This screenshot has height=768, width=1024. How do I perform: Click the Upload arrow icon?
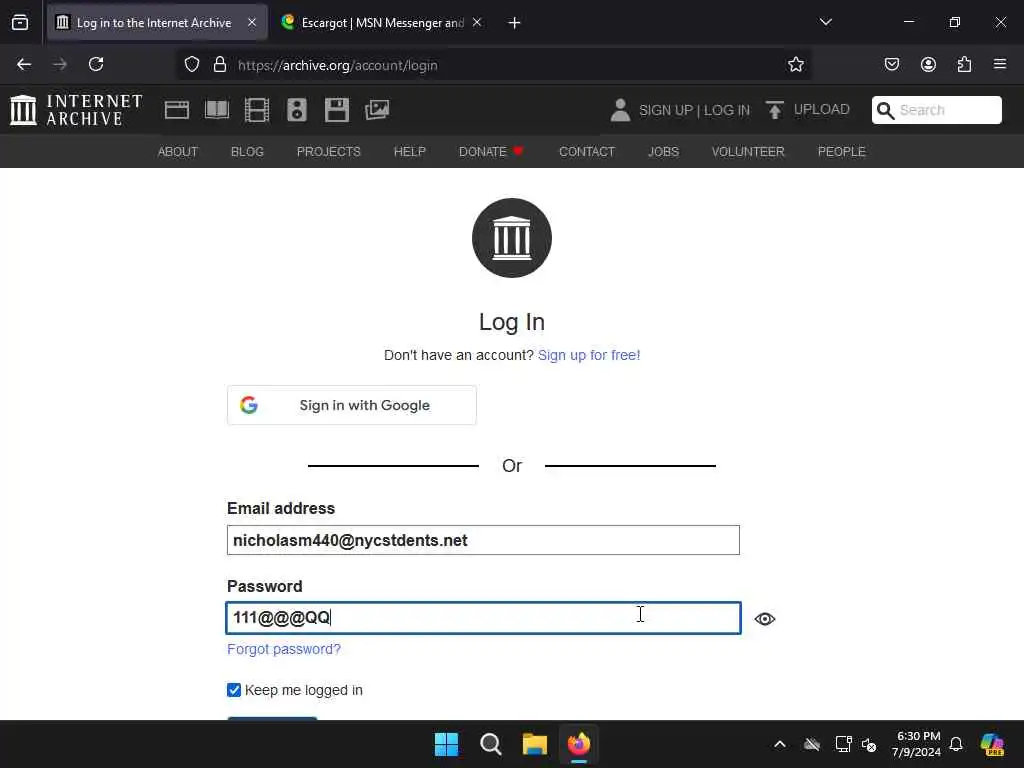775,110
